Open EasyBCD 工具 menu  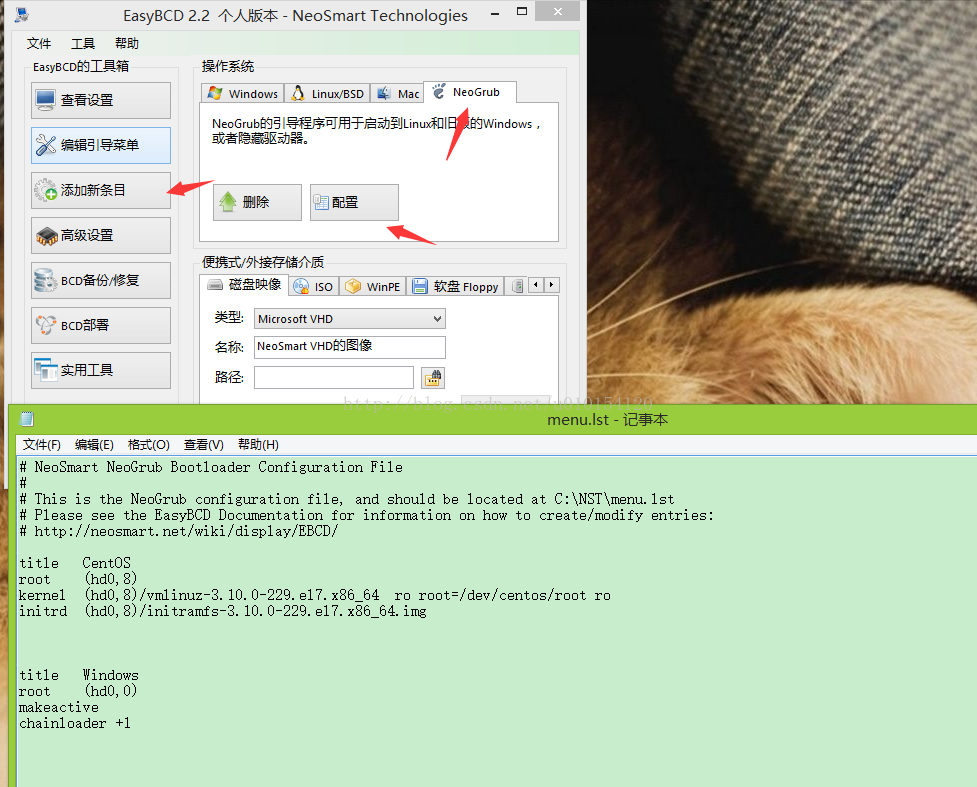coord(83,44)
